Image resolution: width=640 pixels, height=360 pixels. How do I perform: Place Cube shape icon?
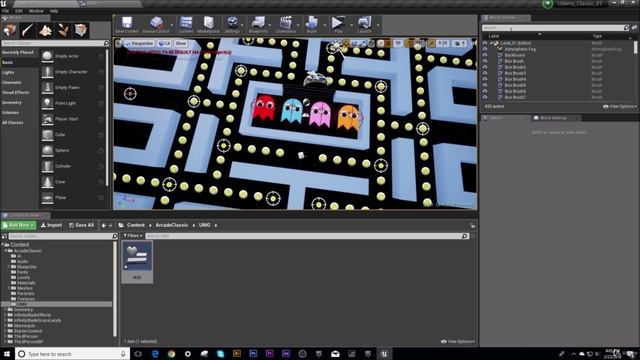(x=47, y=134)
